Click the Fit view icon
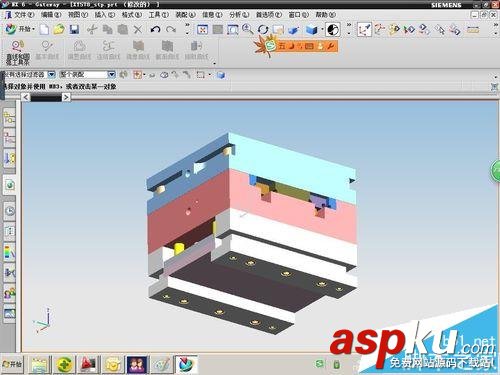Screen dimensions: 500x375 202,30
